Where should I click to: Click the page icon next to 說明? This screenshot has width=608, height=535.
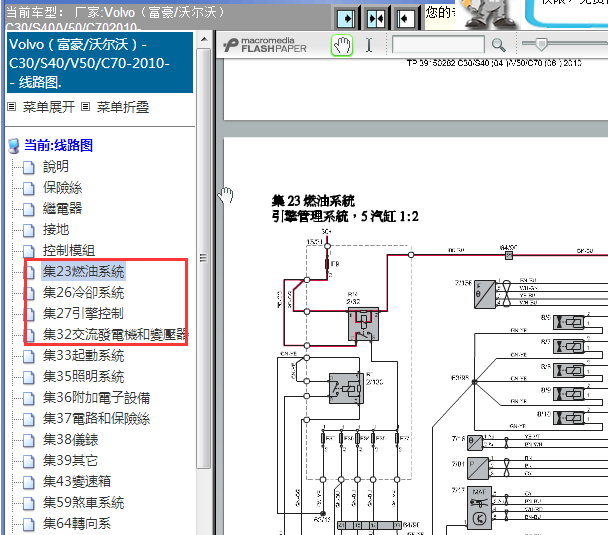click(x=28, y=167)
